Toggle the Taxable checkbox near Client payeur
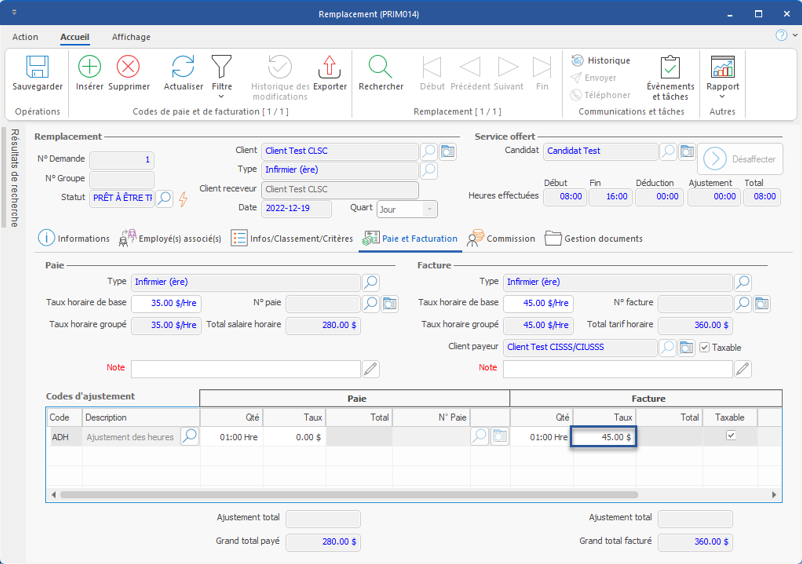Image resolution: width=802 pixels, height=564 pixels. pos(705,347)
